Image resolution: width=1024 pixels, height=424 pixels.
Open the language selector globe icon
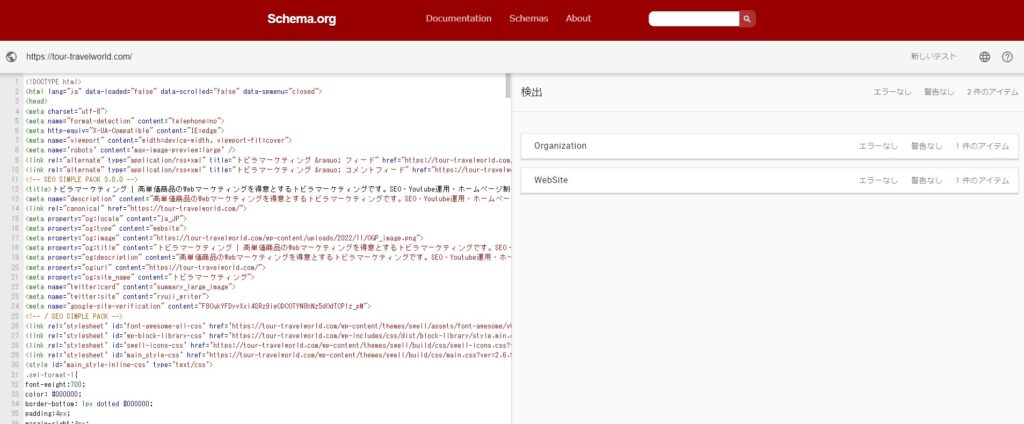984,57
